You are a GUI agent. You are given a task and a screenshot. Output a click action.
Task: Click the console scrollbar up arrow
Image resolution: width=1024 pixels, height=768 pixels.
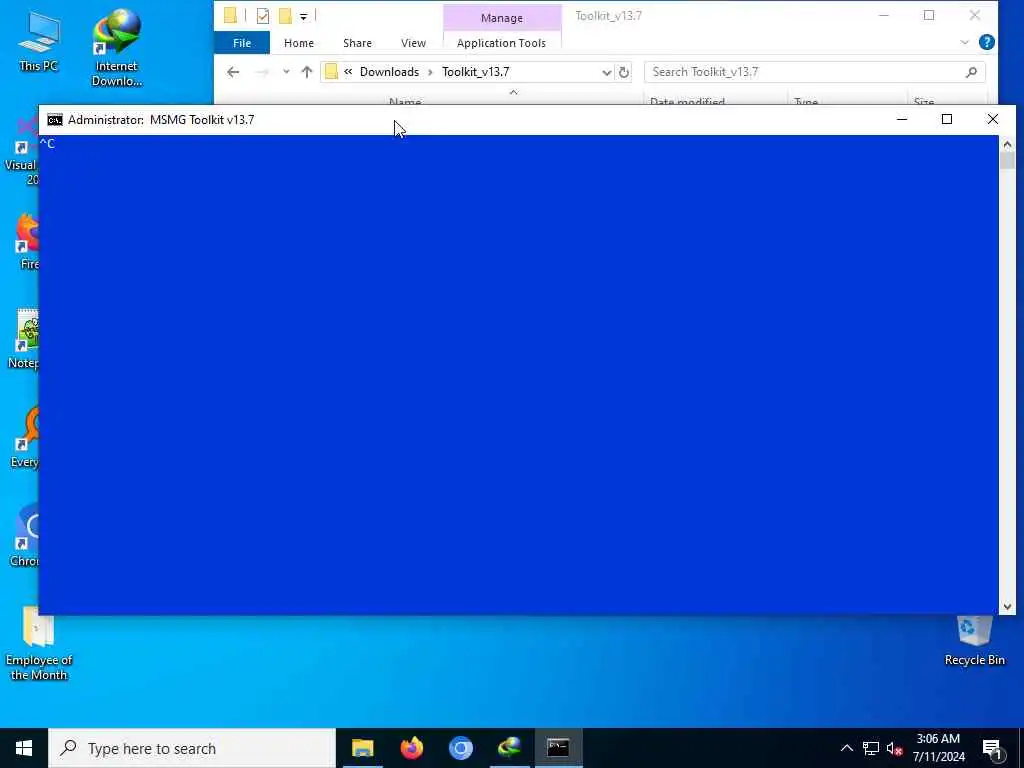coord(1007,144)
